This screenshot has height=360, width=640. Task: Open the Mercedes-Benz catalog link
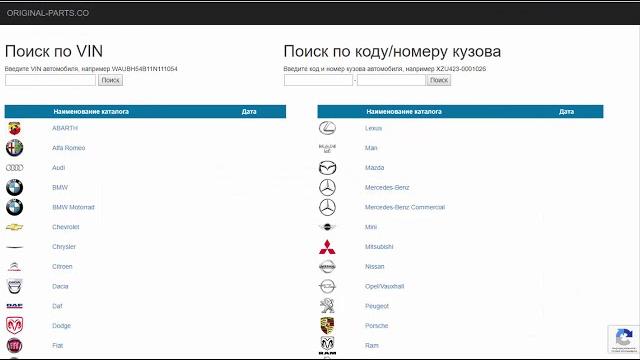click(x=387, y=187)
